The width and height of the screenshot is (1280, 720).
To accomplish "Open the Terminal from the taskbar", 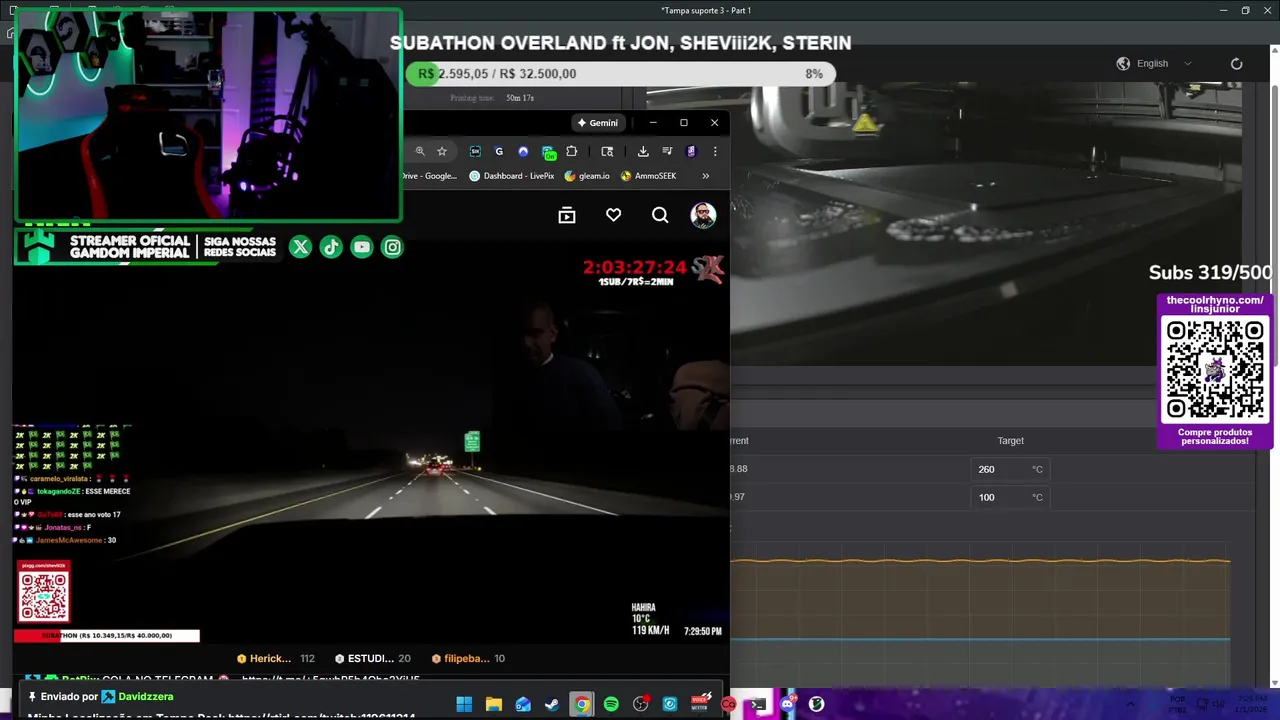I will 759,704.
